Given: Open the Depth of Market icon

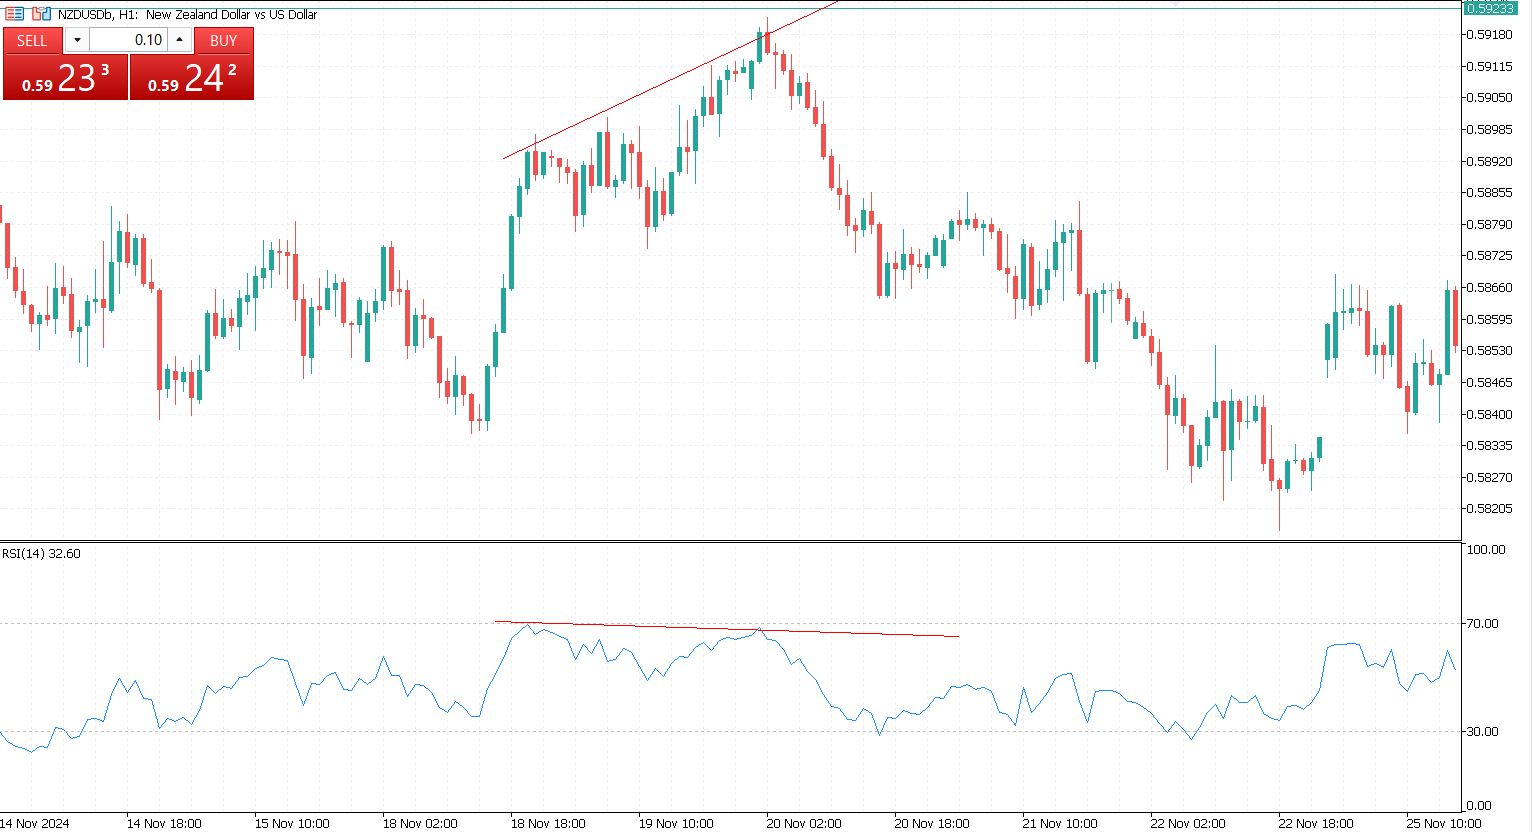Looking at the screenshot, I should point(41,14).
